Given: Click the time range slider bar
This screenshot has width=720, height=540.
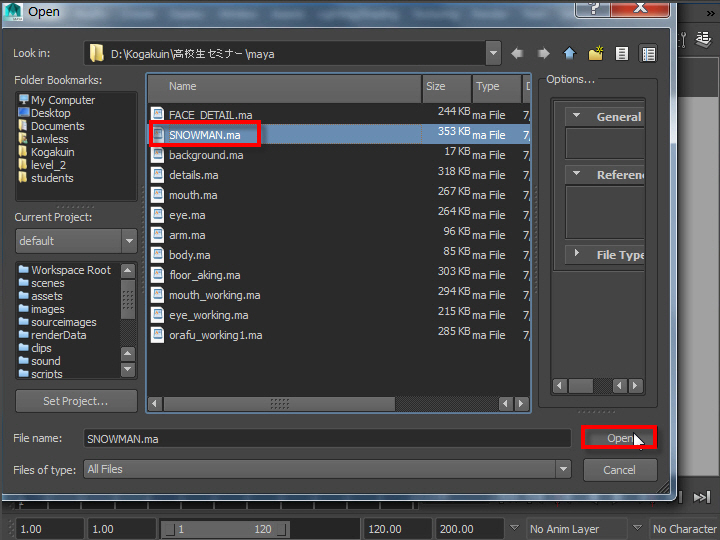Looking at the screenshot, I should tap(224, 529).
